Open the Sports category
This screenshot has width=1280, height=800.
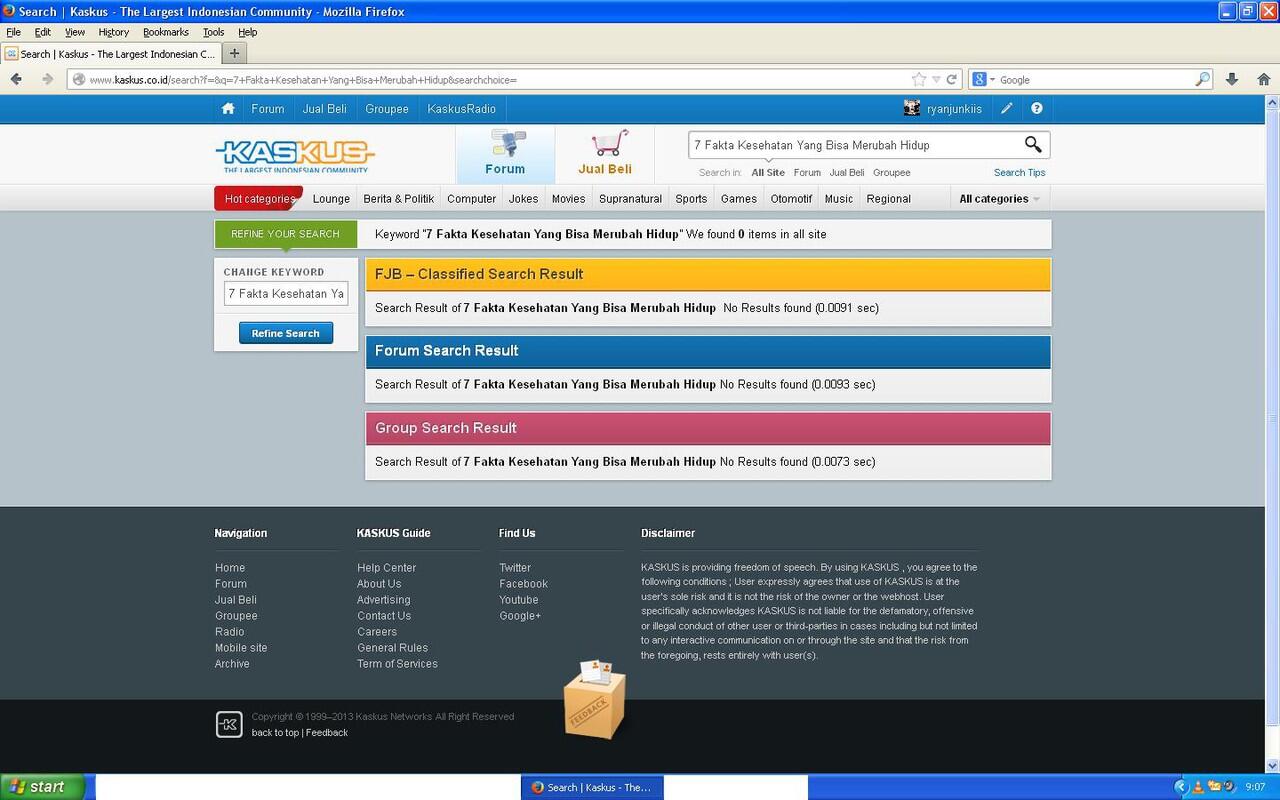point(691,199)
